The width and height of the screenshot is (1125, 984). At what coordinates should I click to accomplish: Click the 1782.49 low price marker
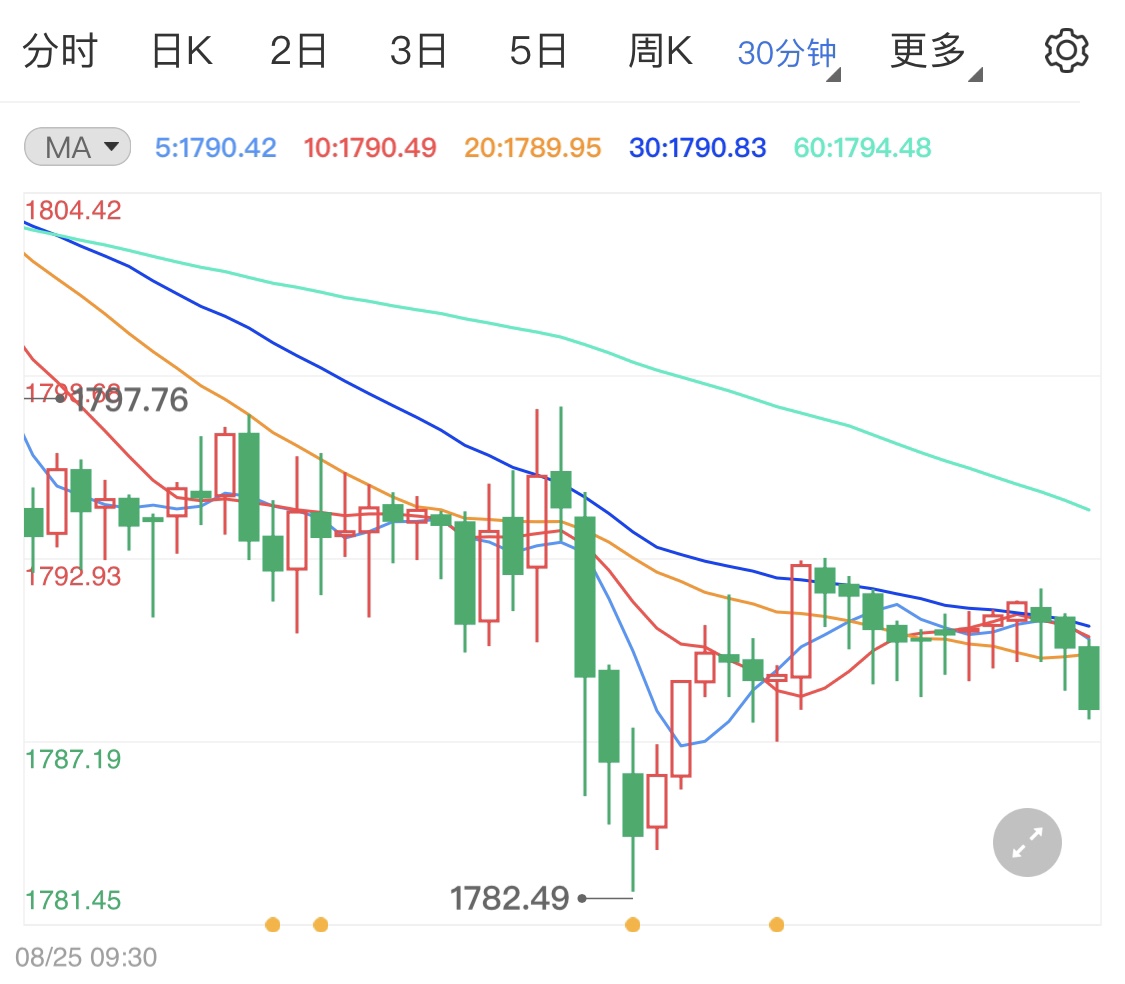[x=509, y=899]
